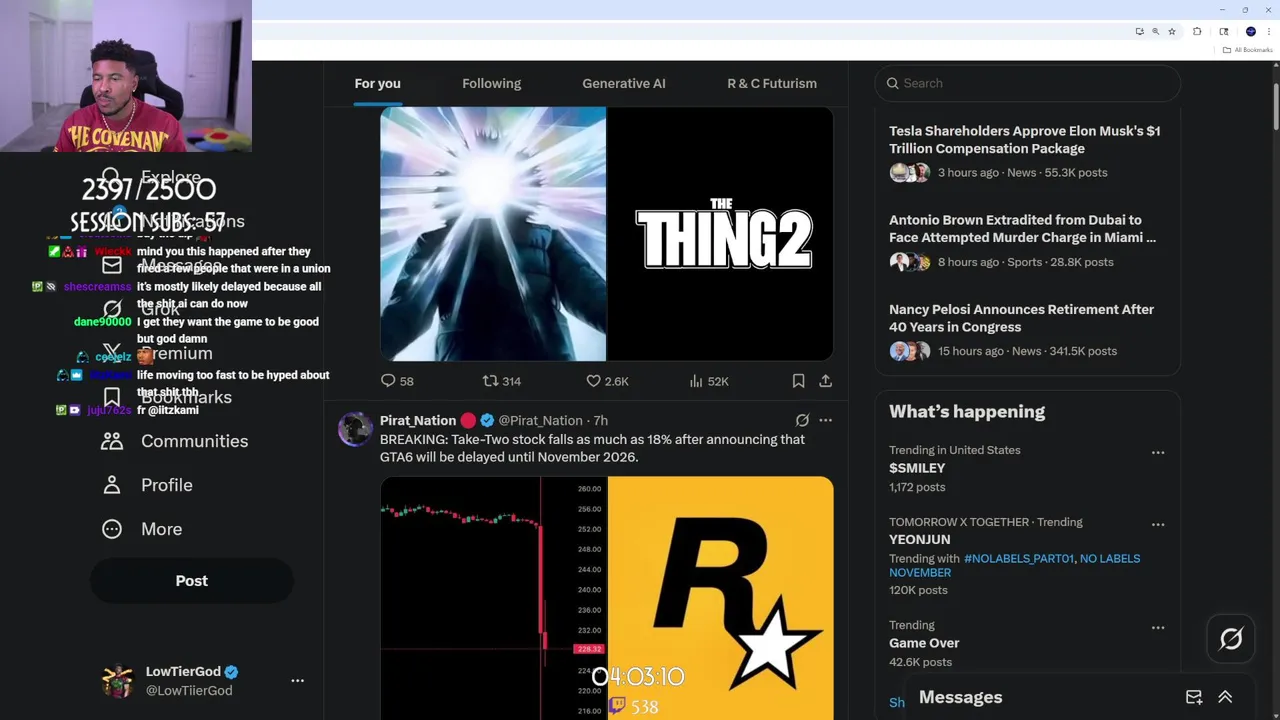Click LowTierGod profile avatar in the sidebar
The image size is (1280, 720).
(x=118, y=680)
